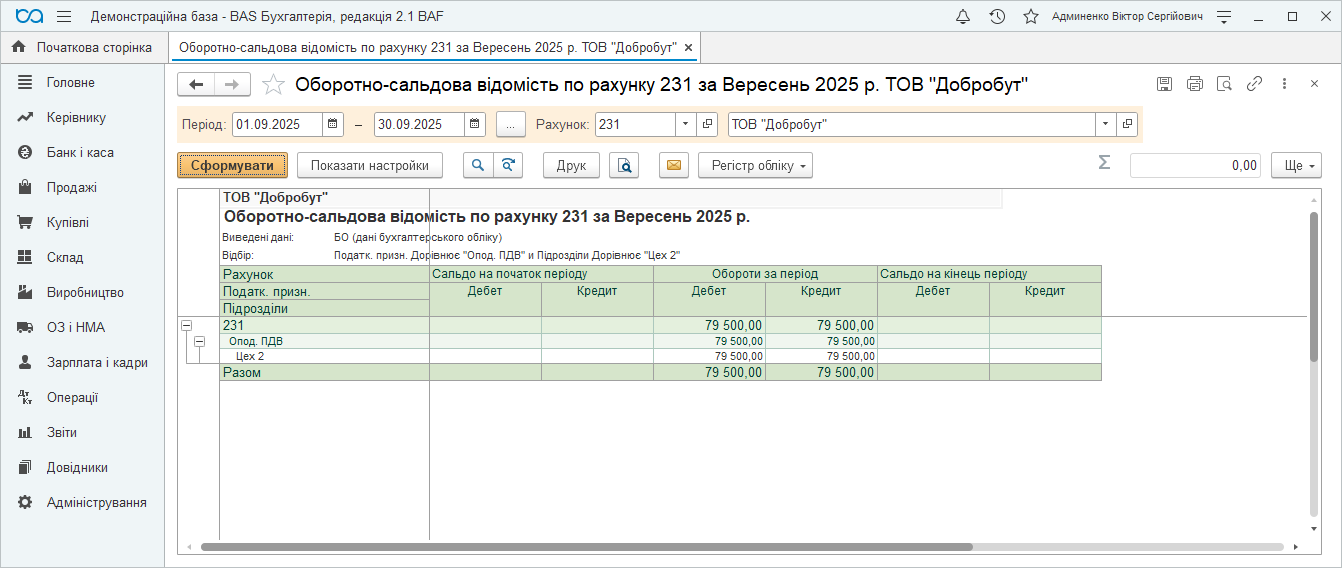Image resolution: width=1342 pixels, height=568 pixels.
Task: Expand the Рахунок 231 dropdown list
Action: pos(685,125)
